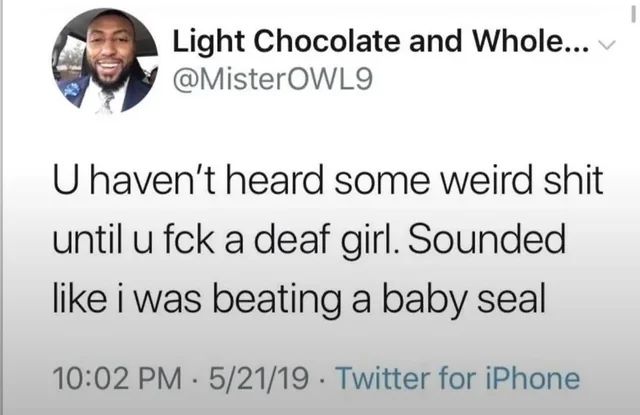Click the tie in the avatar photo
This screenshot has height=415, width=640.
104,98
